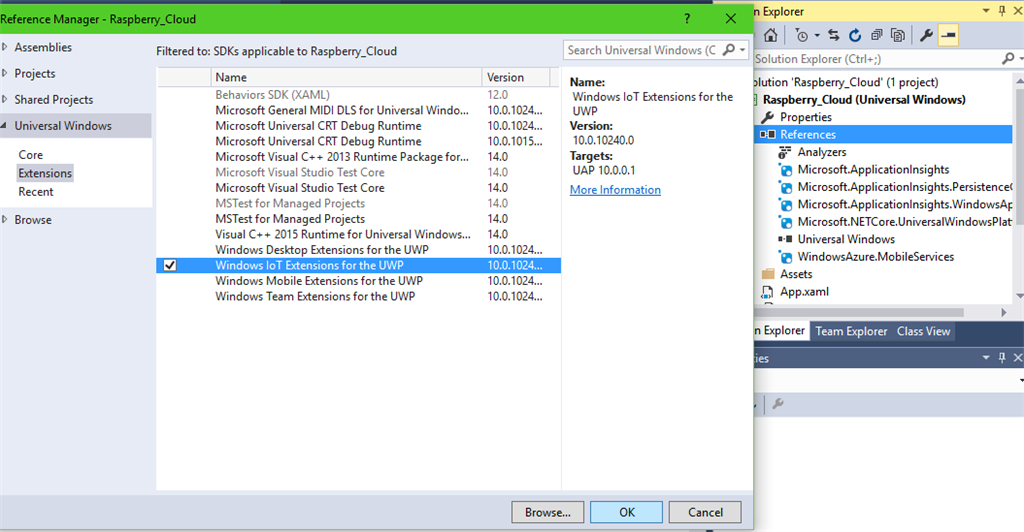The width and height of the screenshot is (1024, 532).
Task: Click the Solution Explorer horizontal scrollbar
Action: tap(859, 313)
